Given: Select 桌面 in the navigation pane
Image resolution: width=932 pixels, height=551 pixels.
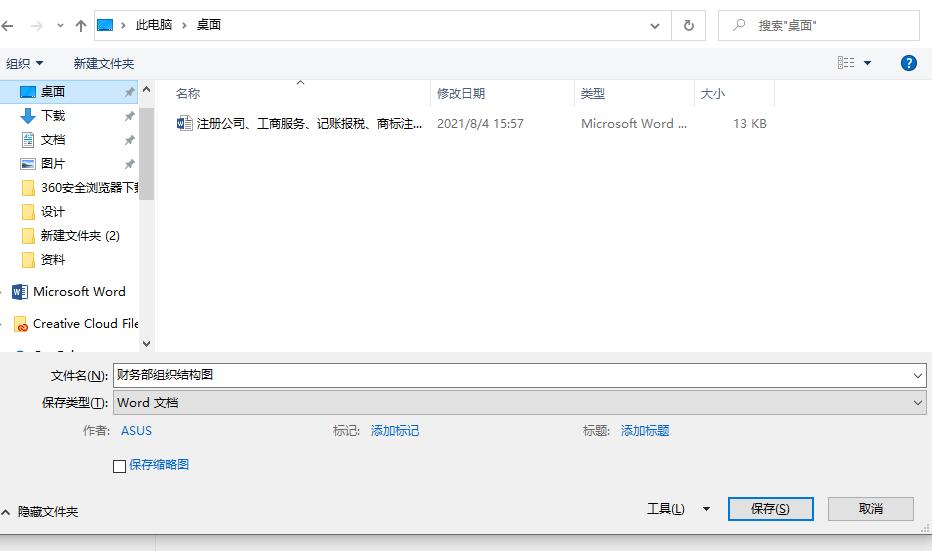Looking at the screenshot, I should [x=68, y=92].
